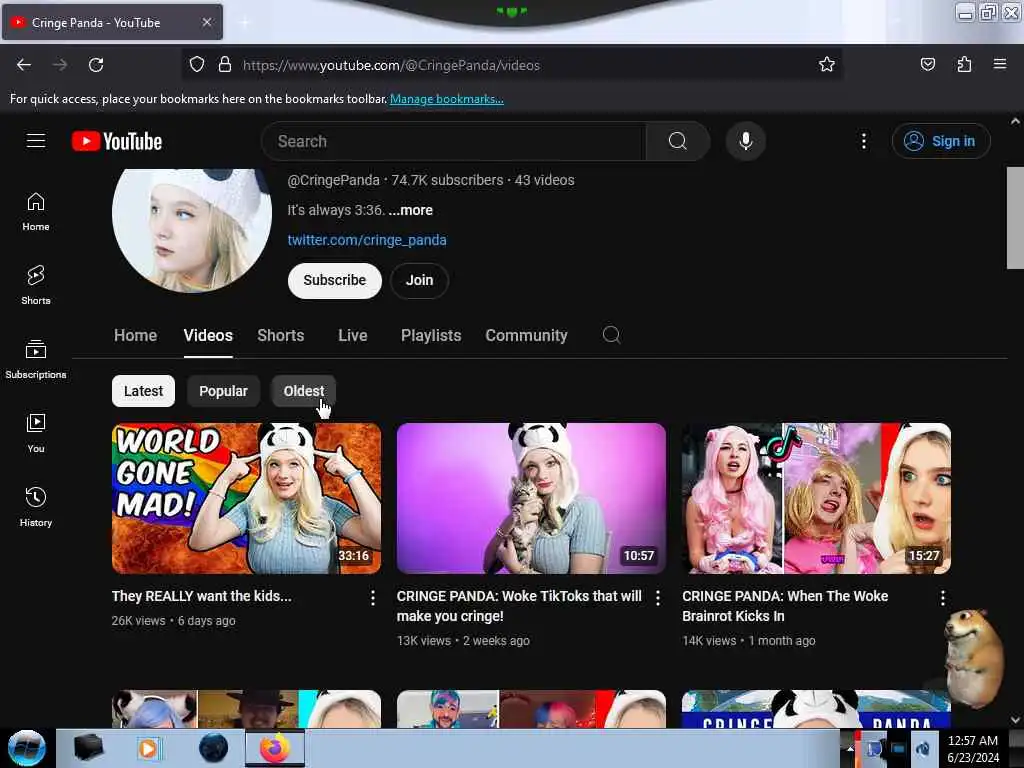
Task: Open Subscriptions in the sidebar
Action: point(36,359)
